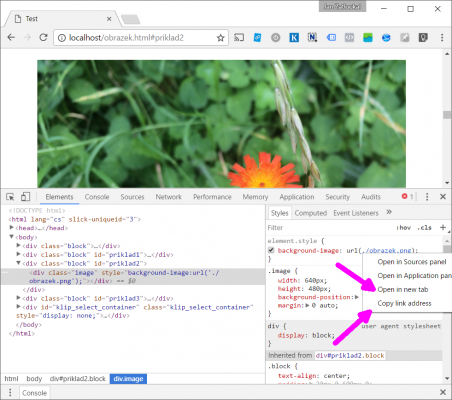Screen dimensions: 452x400
Task: Toggle the .cls class editor button
Action: point(425,228)
